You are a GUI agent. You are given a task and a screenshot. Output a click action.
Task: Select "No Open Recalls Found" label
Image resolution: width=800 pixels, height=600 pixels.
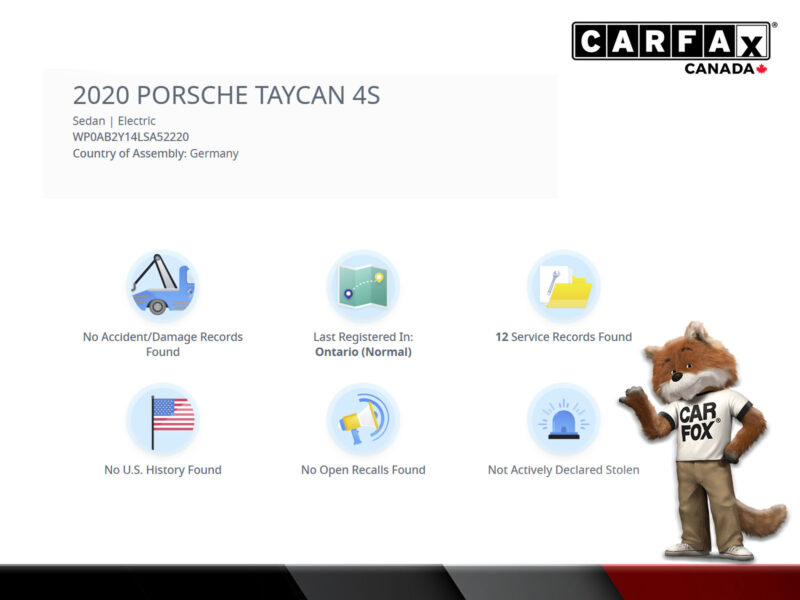pyautogui.click(x=363, y=470)
